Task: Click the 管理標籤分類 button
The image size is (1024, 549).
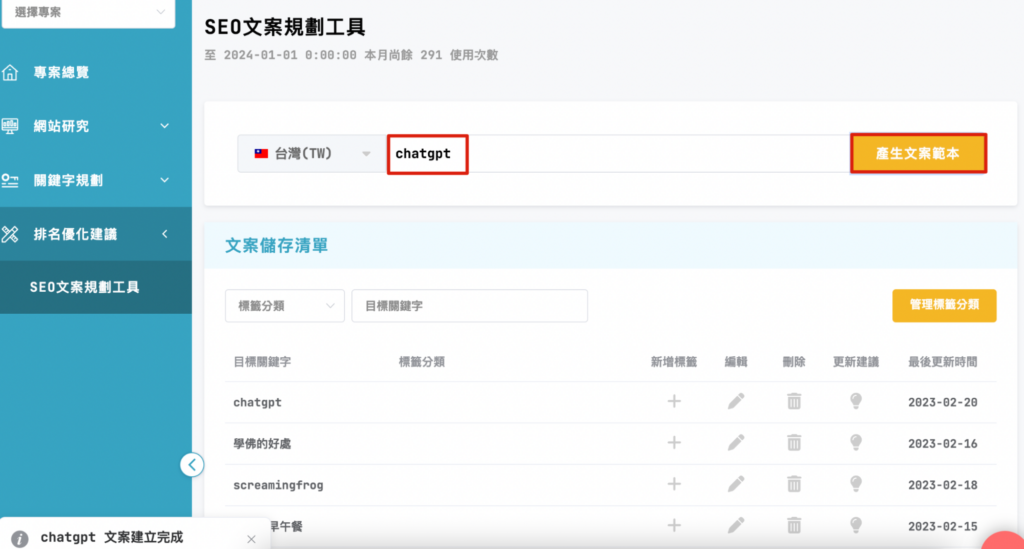Action: point(944,306)
